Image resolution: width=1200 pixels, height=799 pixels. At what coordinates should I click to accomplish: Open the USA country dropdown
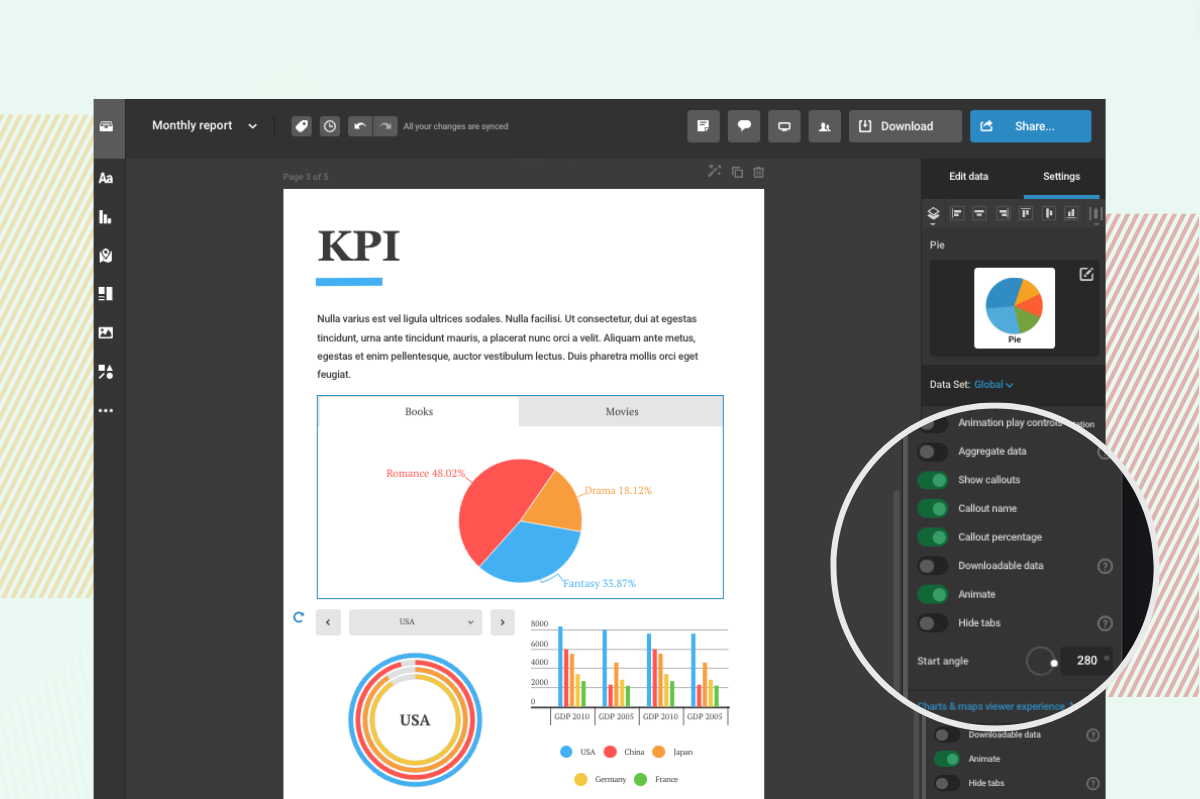[x=415, y=622]
